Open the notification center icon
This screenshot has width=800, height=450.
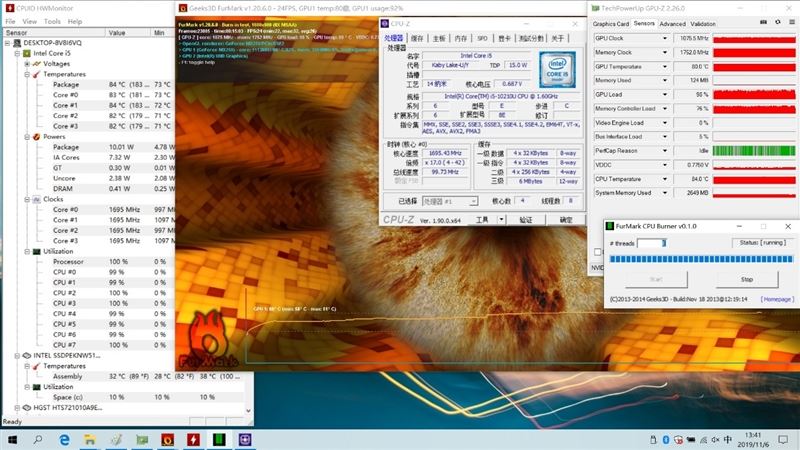tap(783, 439)
